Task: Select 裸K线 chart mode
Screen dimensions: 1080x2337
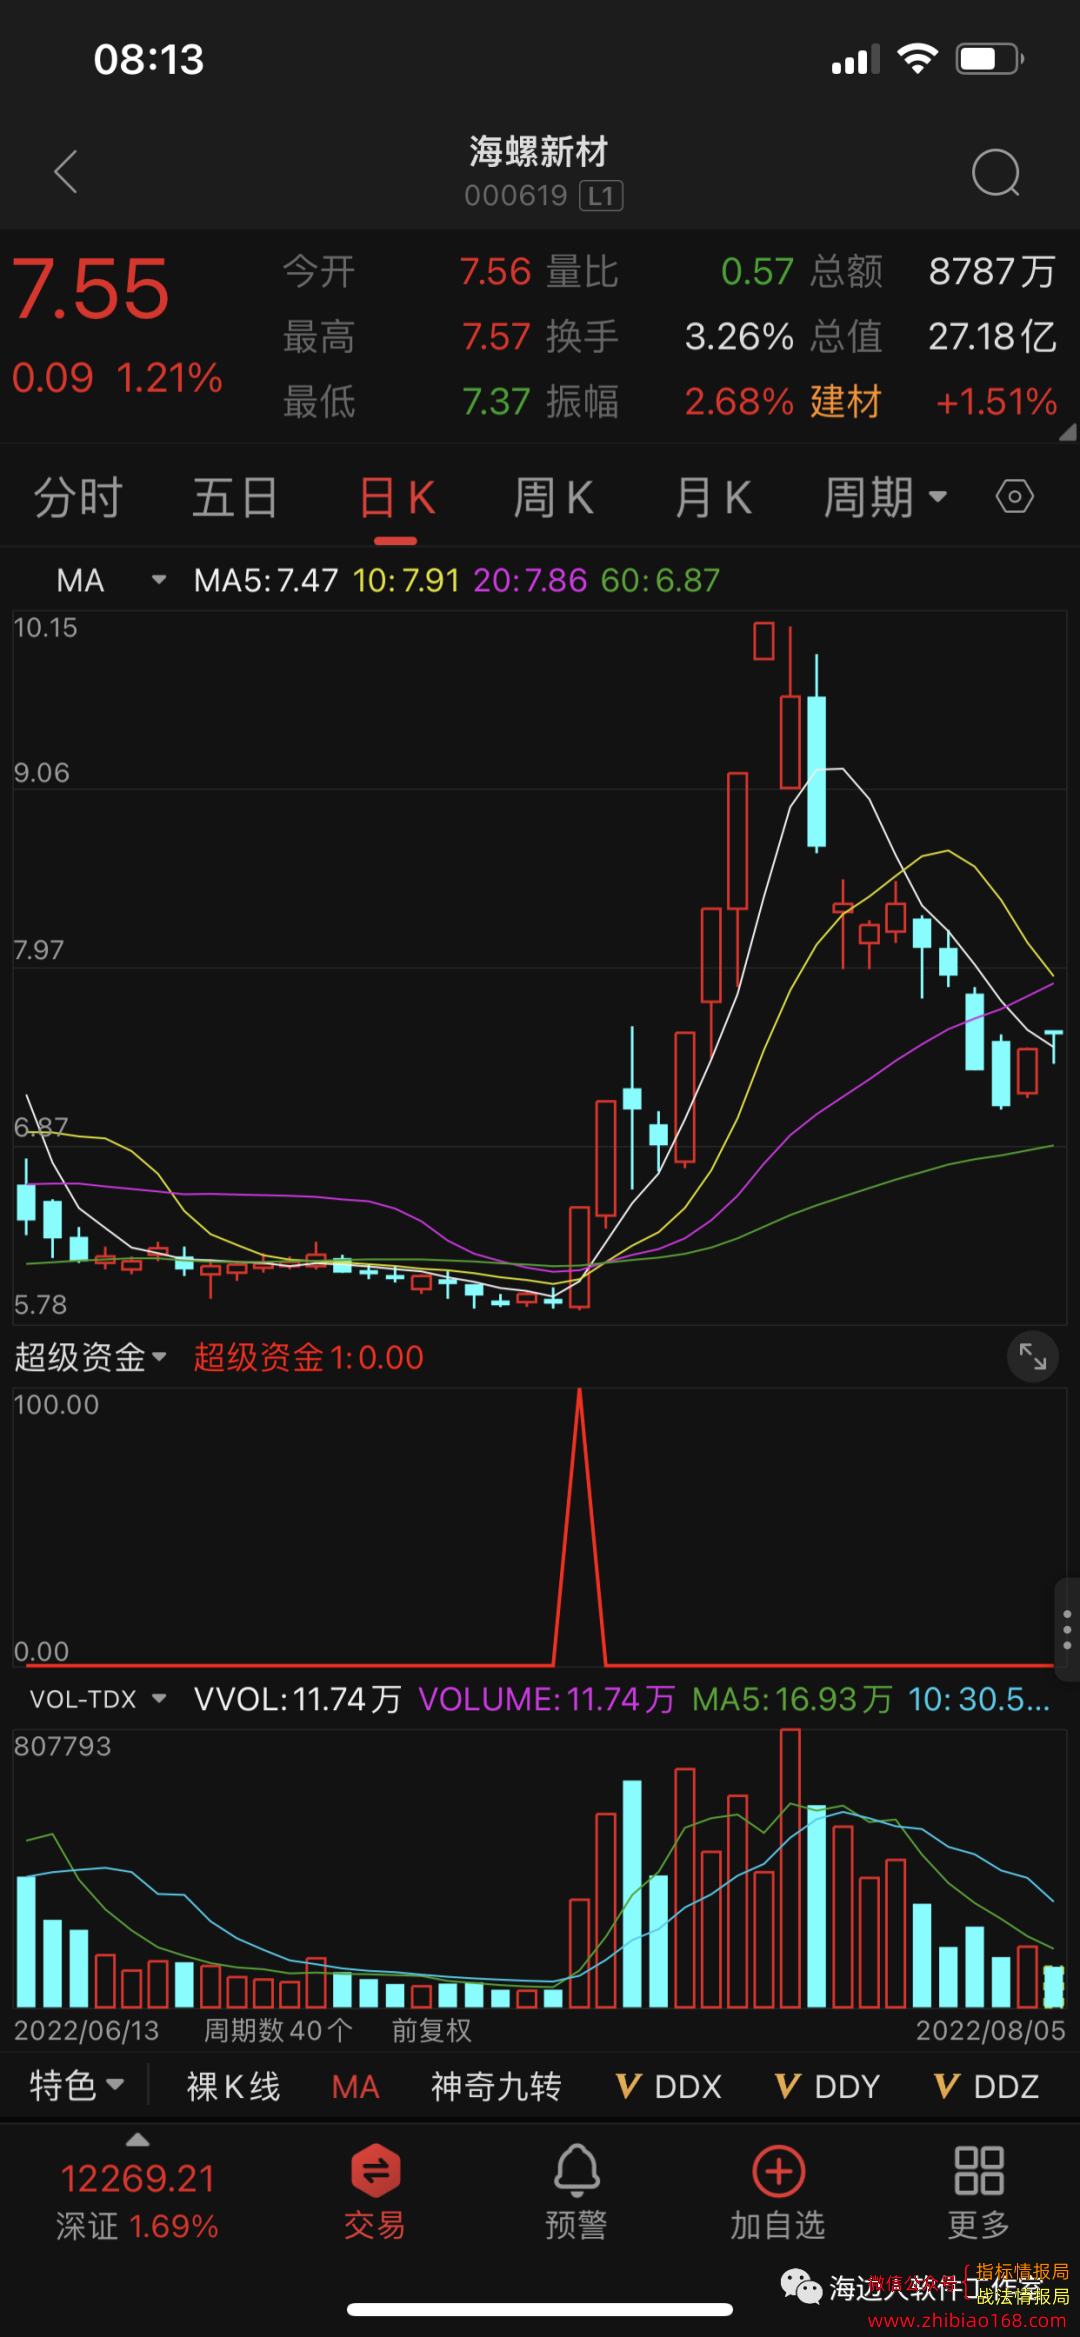Action: coord(233,2086)
